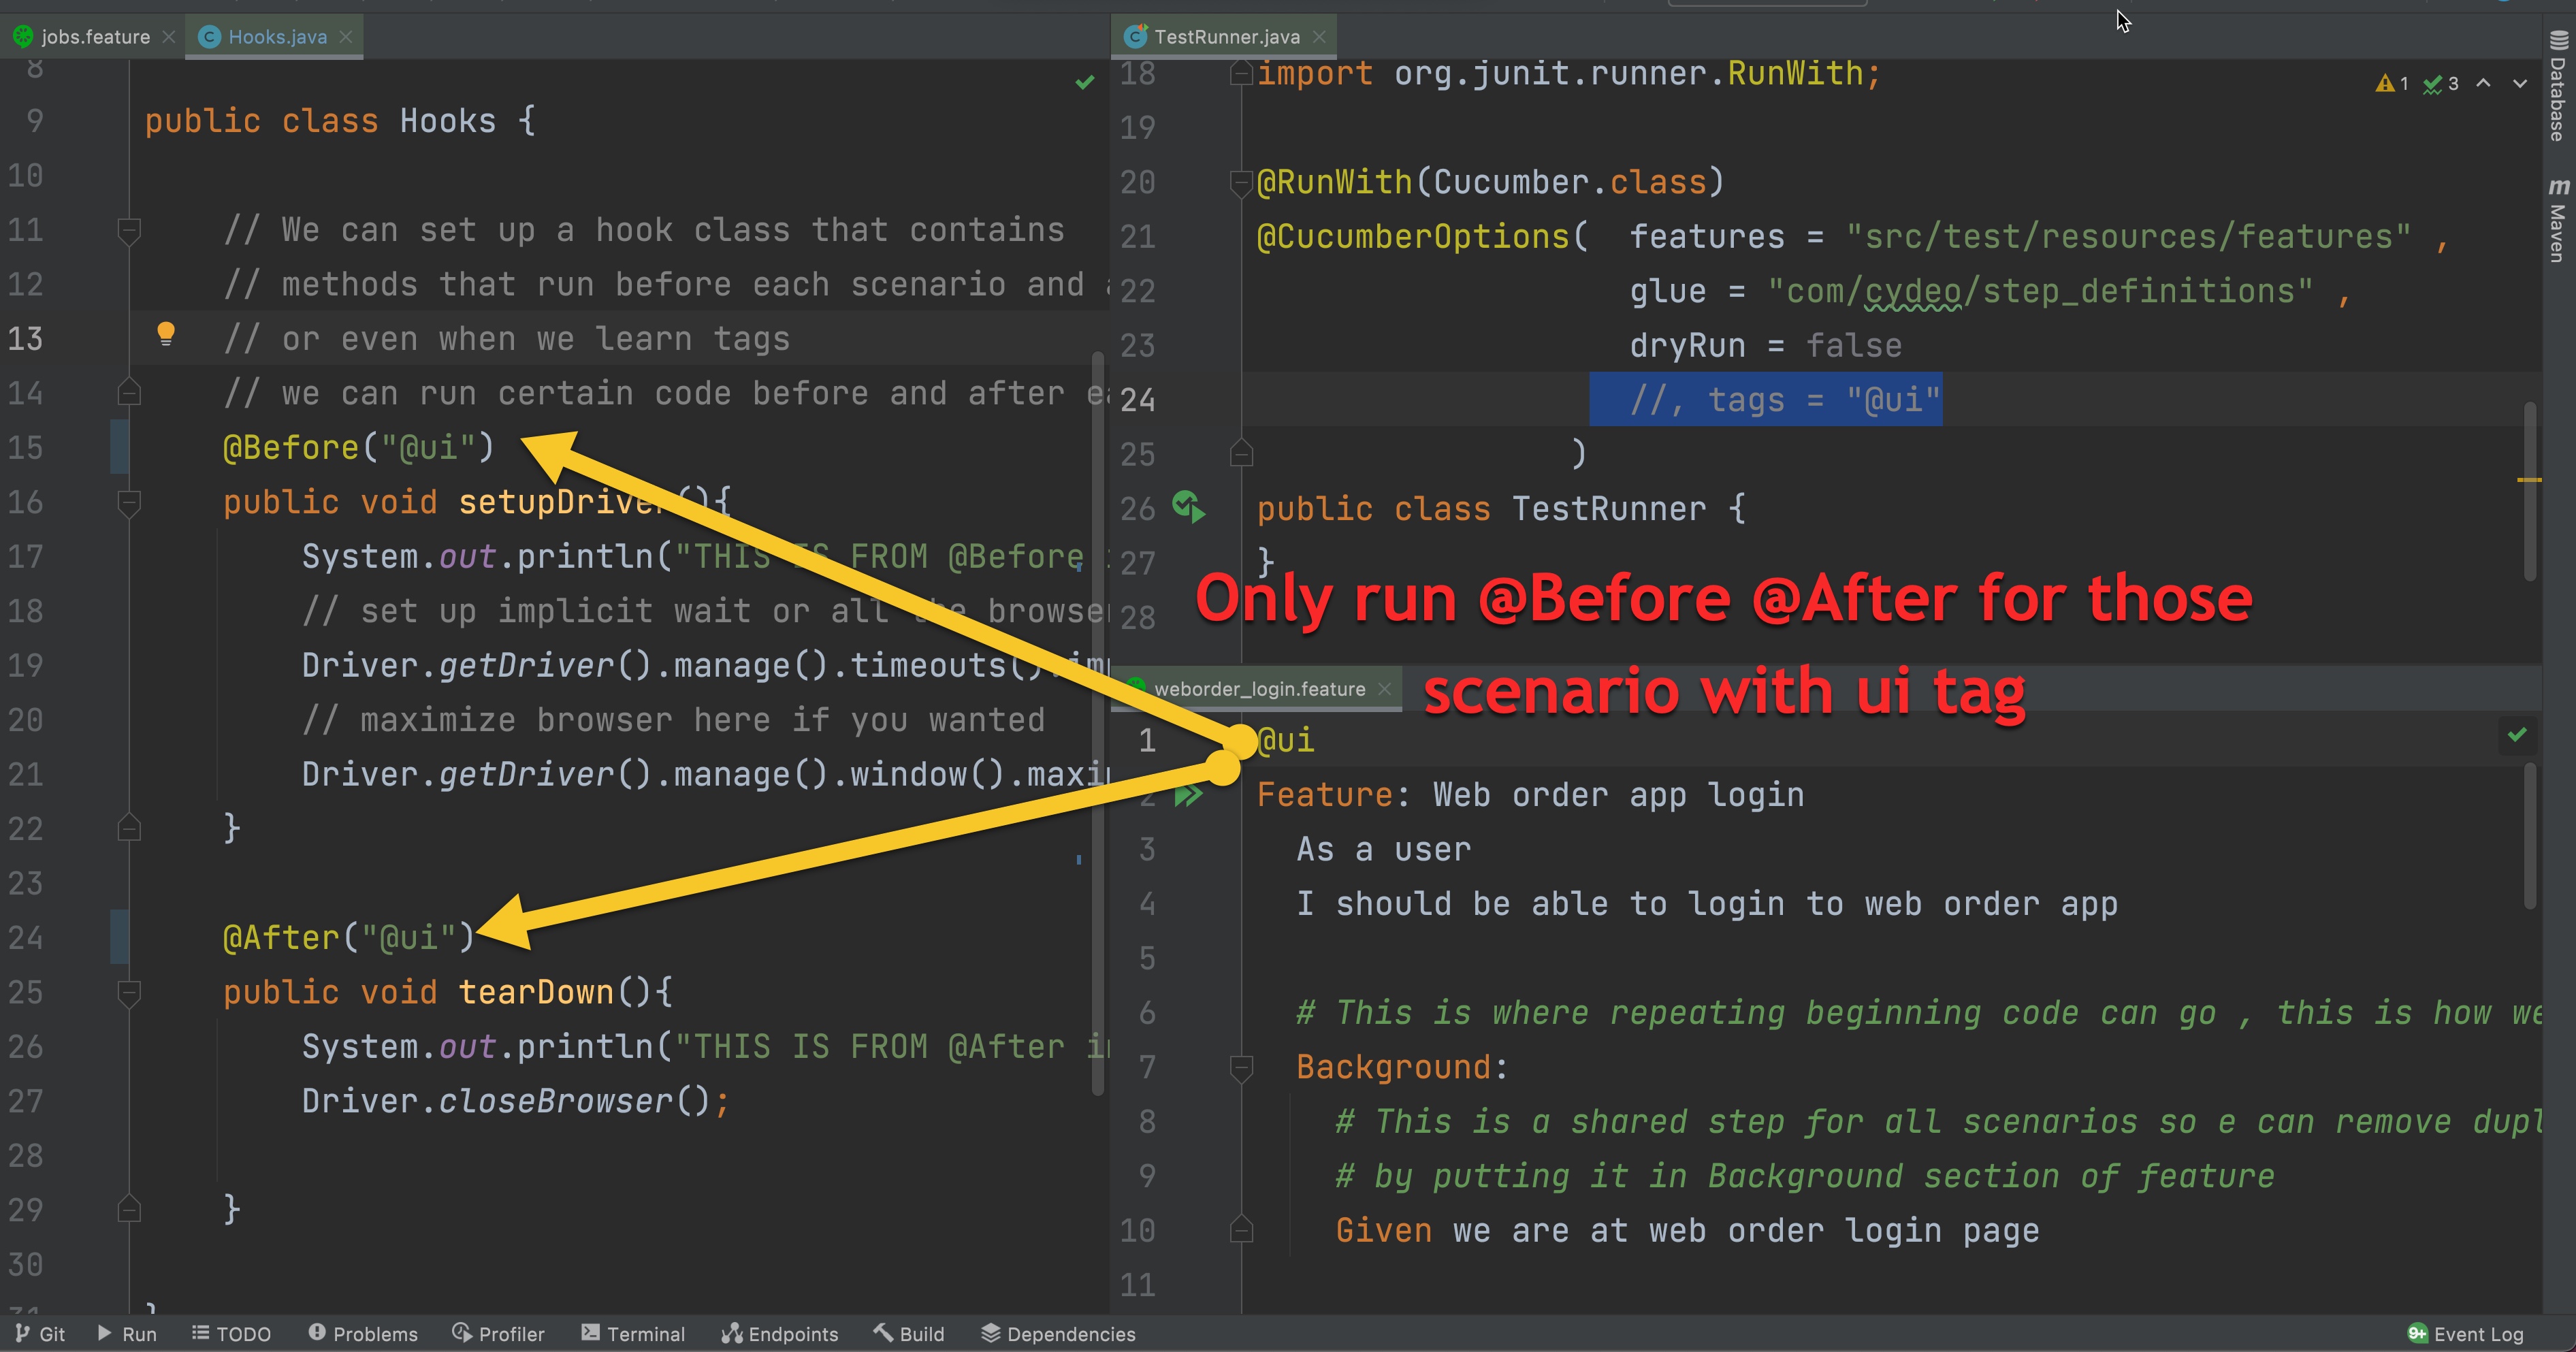Open the Terminal tool window
2576x1352 pixels.
tap(633, 1333)
